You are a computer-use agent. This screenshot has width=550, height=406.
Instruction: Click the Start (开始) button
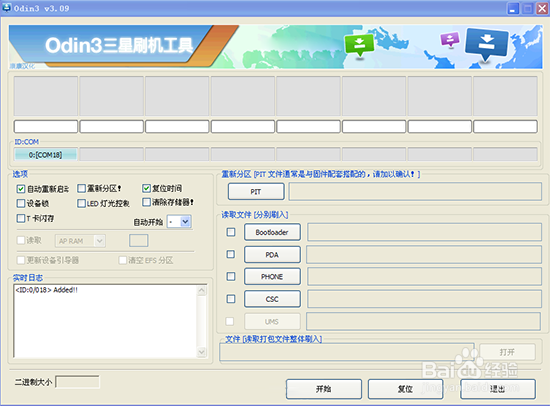click(x=323, y=389)
